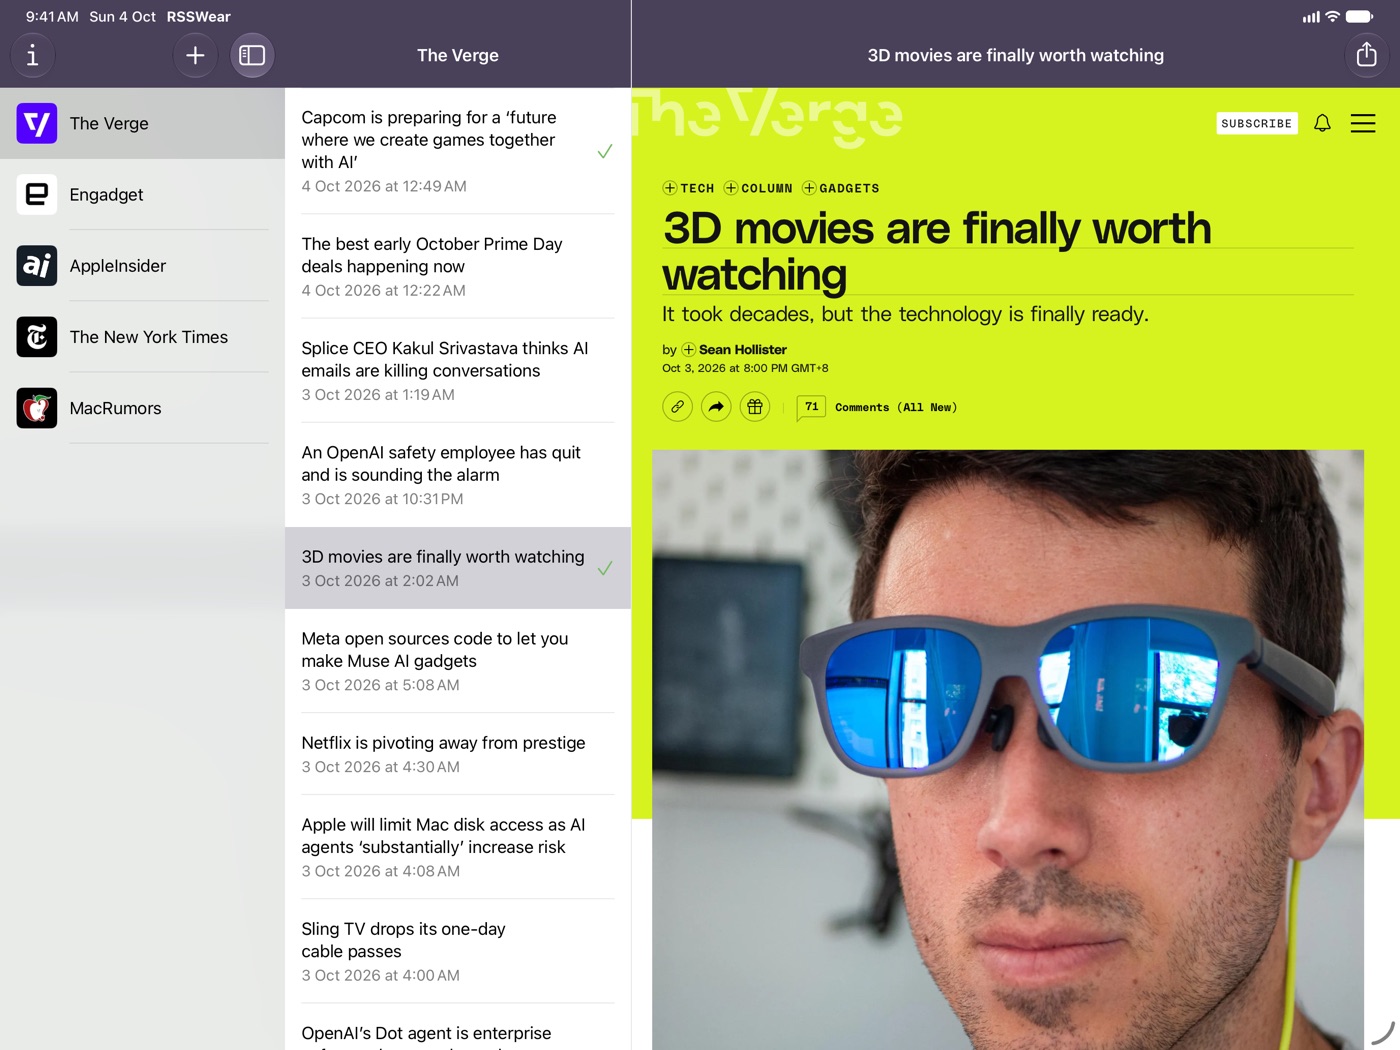Open The New York Times feed

[142, 337]
